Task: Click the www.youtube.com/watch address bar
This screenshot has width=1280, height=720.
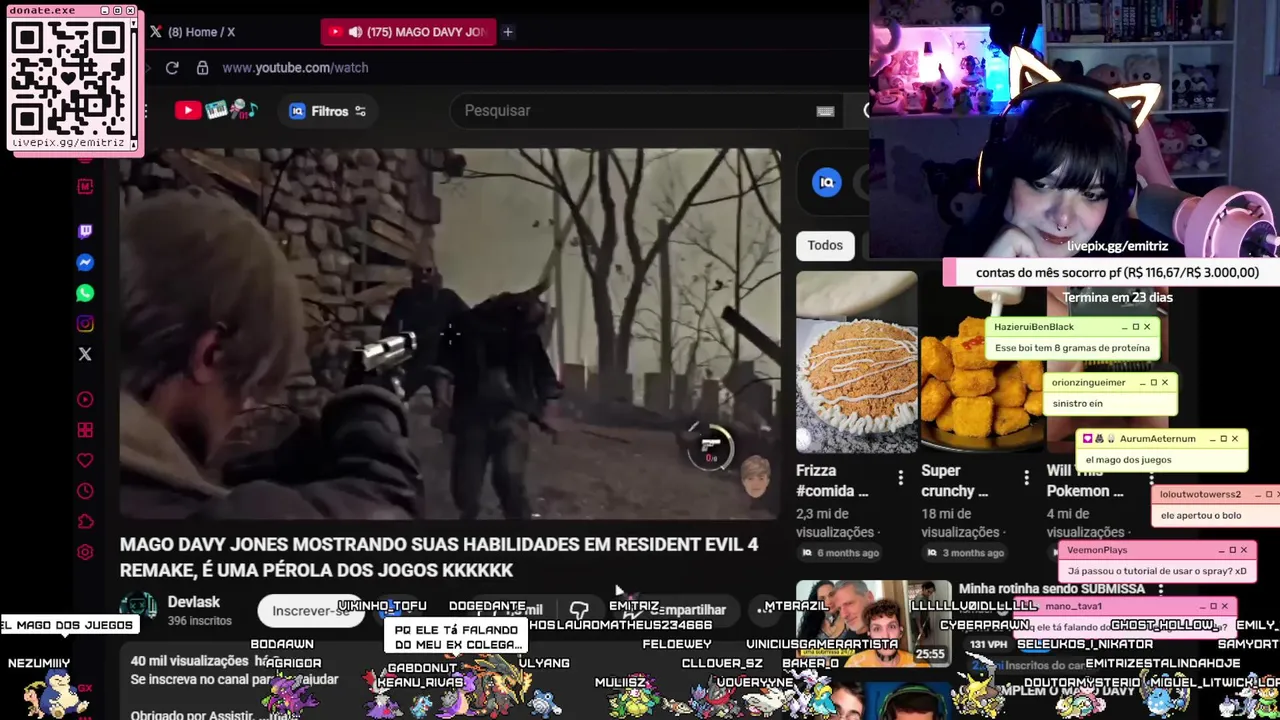Action: click(295, 68)
